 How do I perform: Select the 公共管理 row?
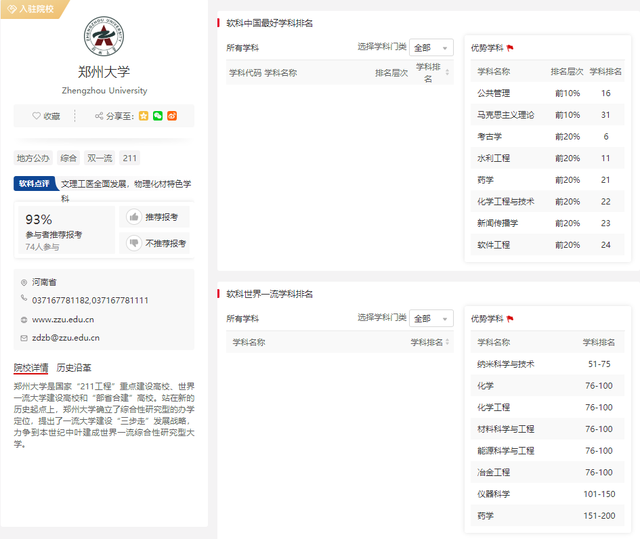coord(547,93)
